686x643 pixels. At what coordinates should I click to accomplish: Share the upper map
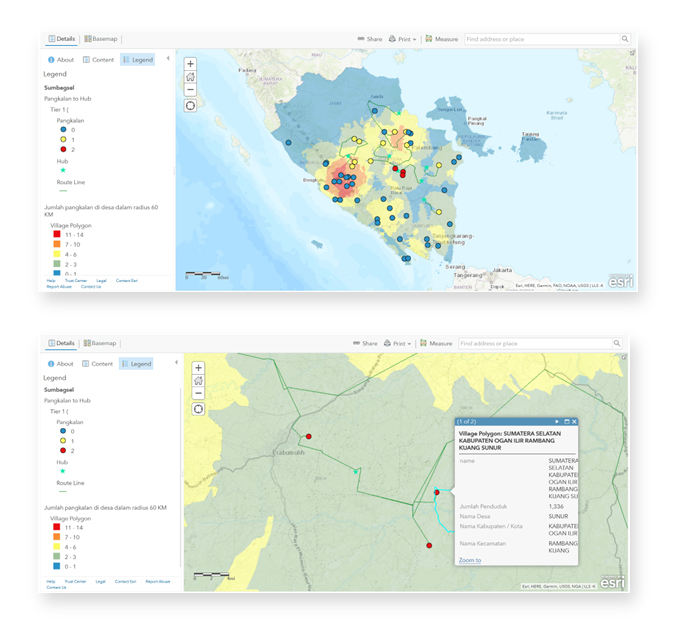click(x=370, y=39)
